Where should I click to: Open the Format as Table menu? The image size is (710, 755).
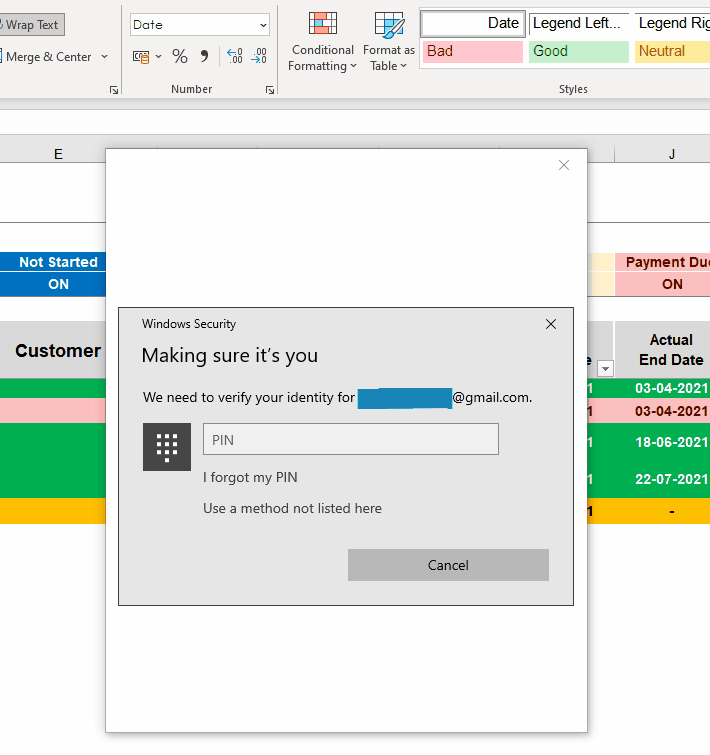pyautogui.click(x=388, y=41)
